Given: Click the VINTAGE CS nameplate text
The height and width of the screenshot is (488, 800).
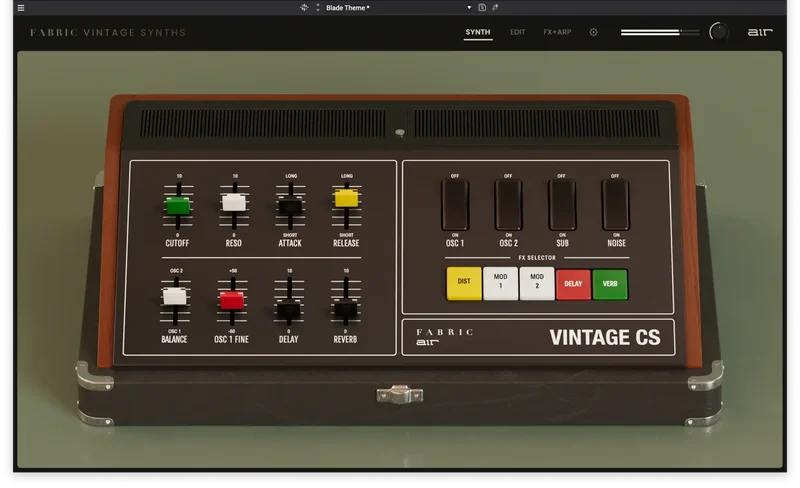Looking at the screenshot, I should tap(605, 337).
